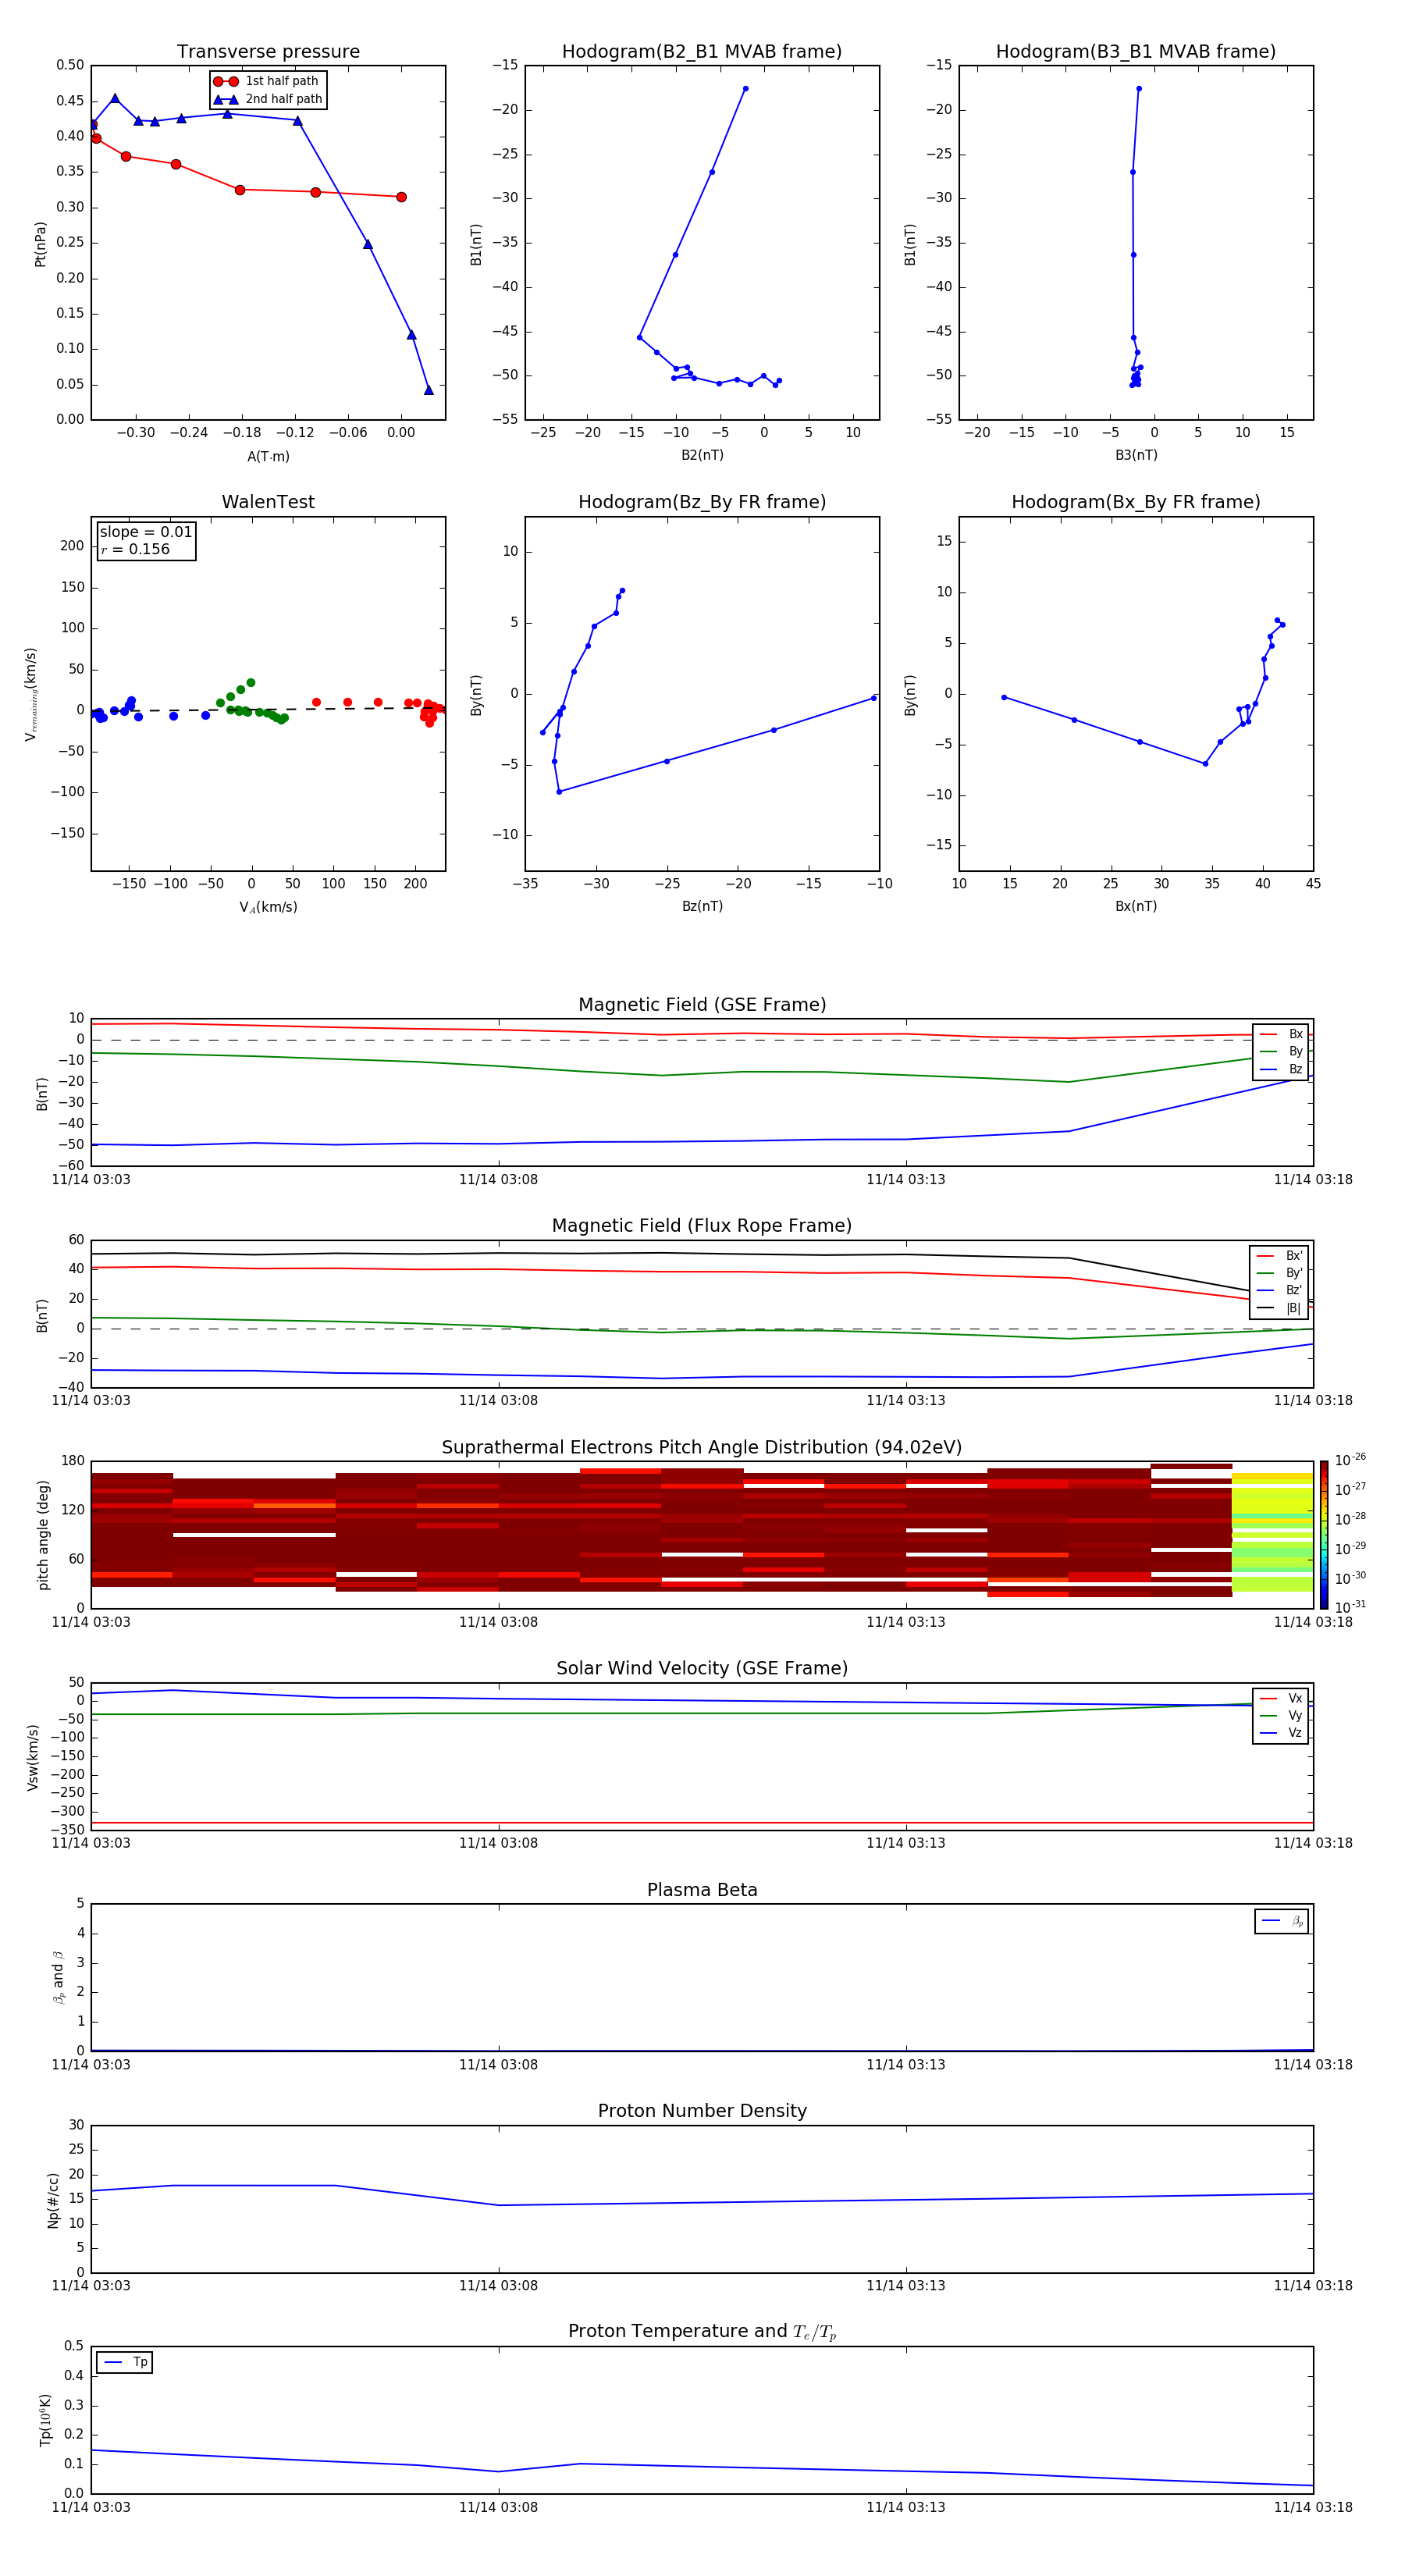Click the "Magnetic Field (GSE Frame)" title
Image resolution: width=1405 pixels, height=2576 pixels.
(702, 1005)
